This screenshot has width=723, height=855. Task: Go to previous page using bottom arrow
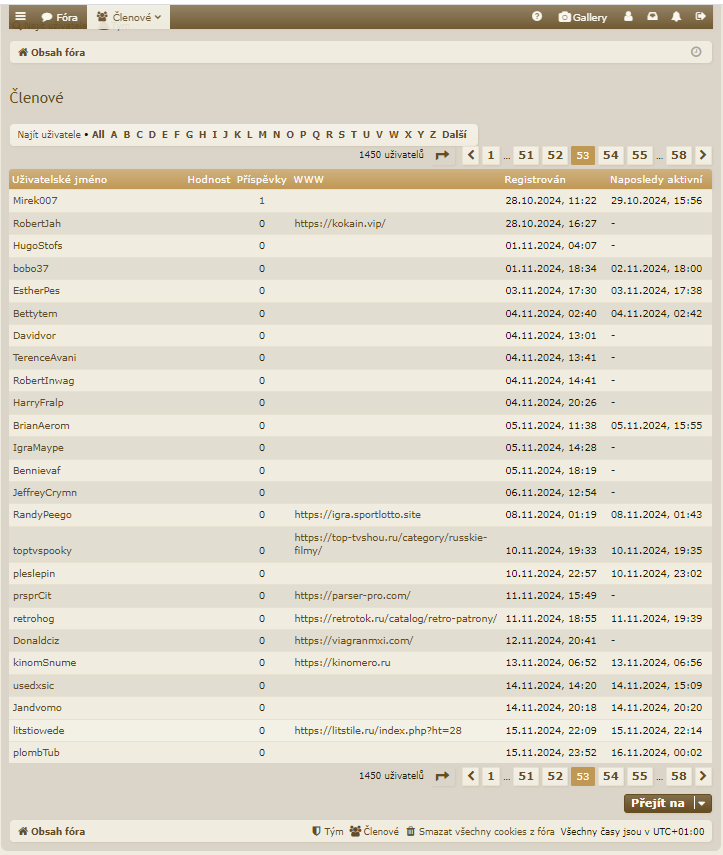[x=471, y=776]
